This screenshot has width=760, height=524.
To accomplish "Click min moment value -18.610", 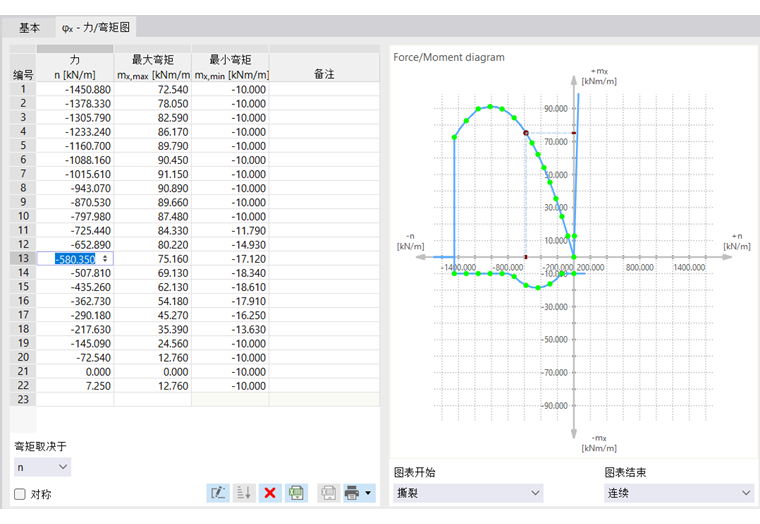I will [x=230, y=287].
